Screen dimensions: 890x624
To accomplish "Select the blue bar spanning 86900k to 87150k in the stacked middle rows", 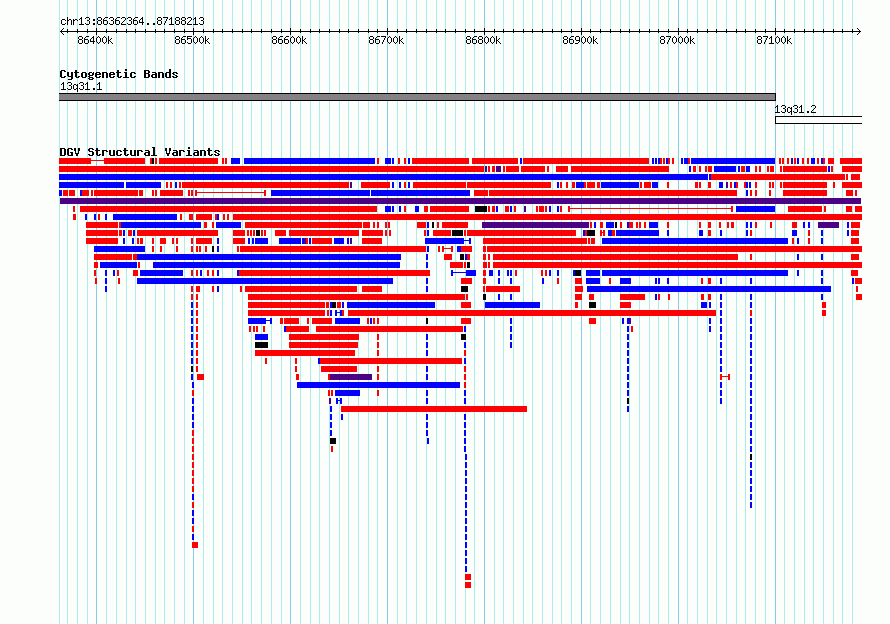I will click(709, 289).
